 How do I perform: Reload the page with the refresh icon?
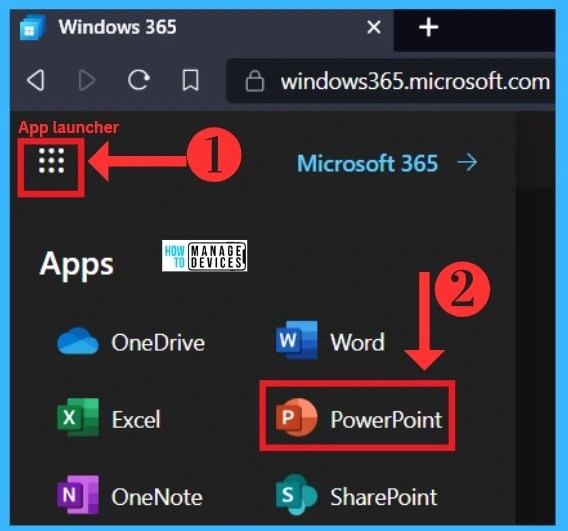pos(139,80)
